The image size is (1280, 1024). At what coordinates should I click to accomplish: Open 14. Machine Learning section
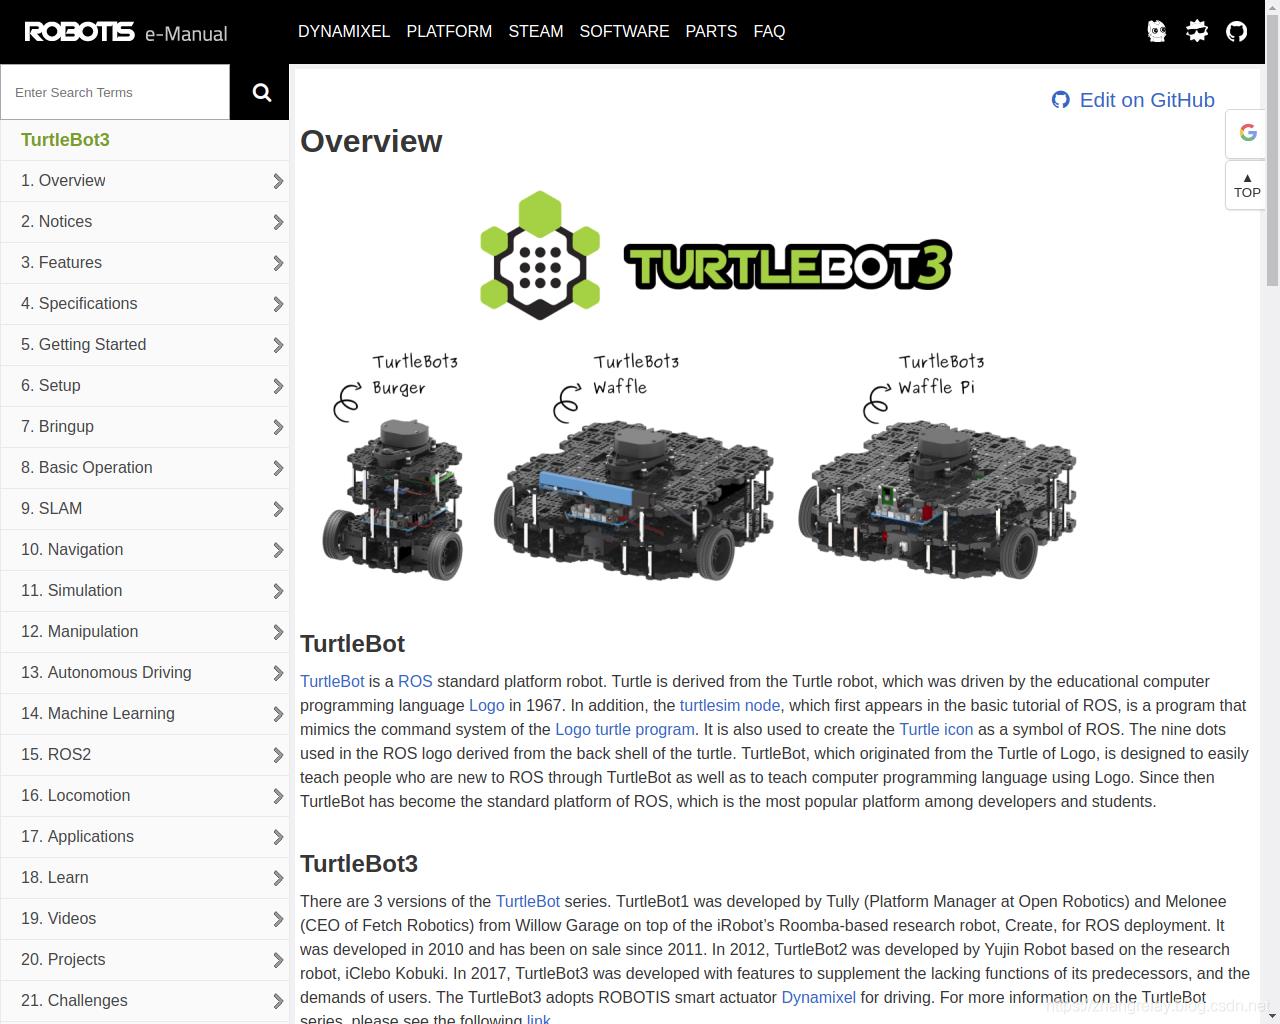coord(145,714)
